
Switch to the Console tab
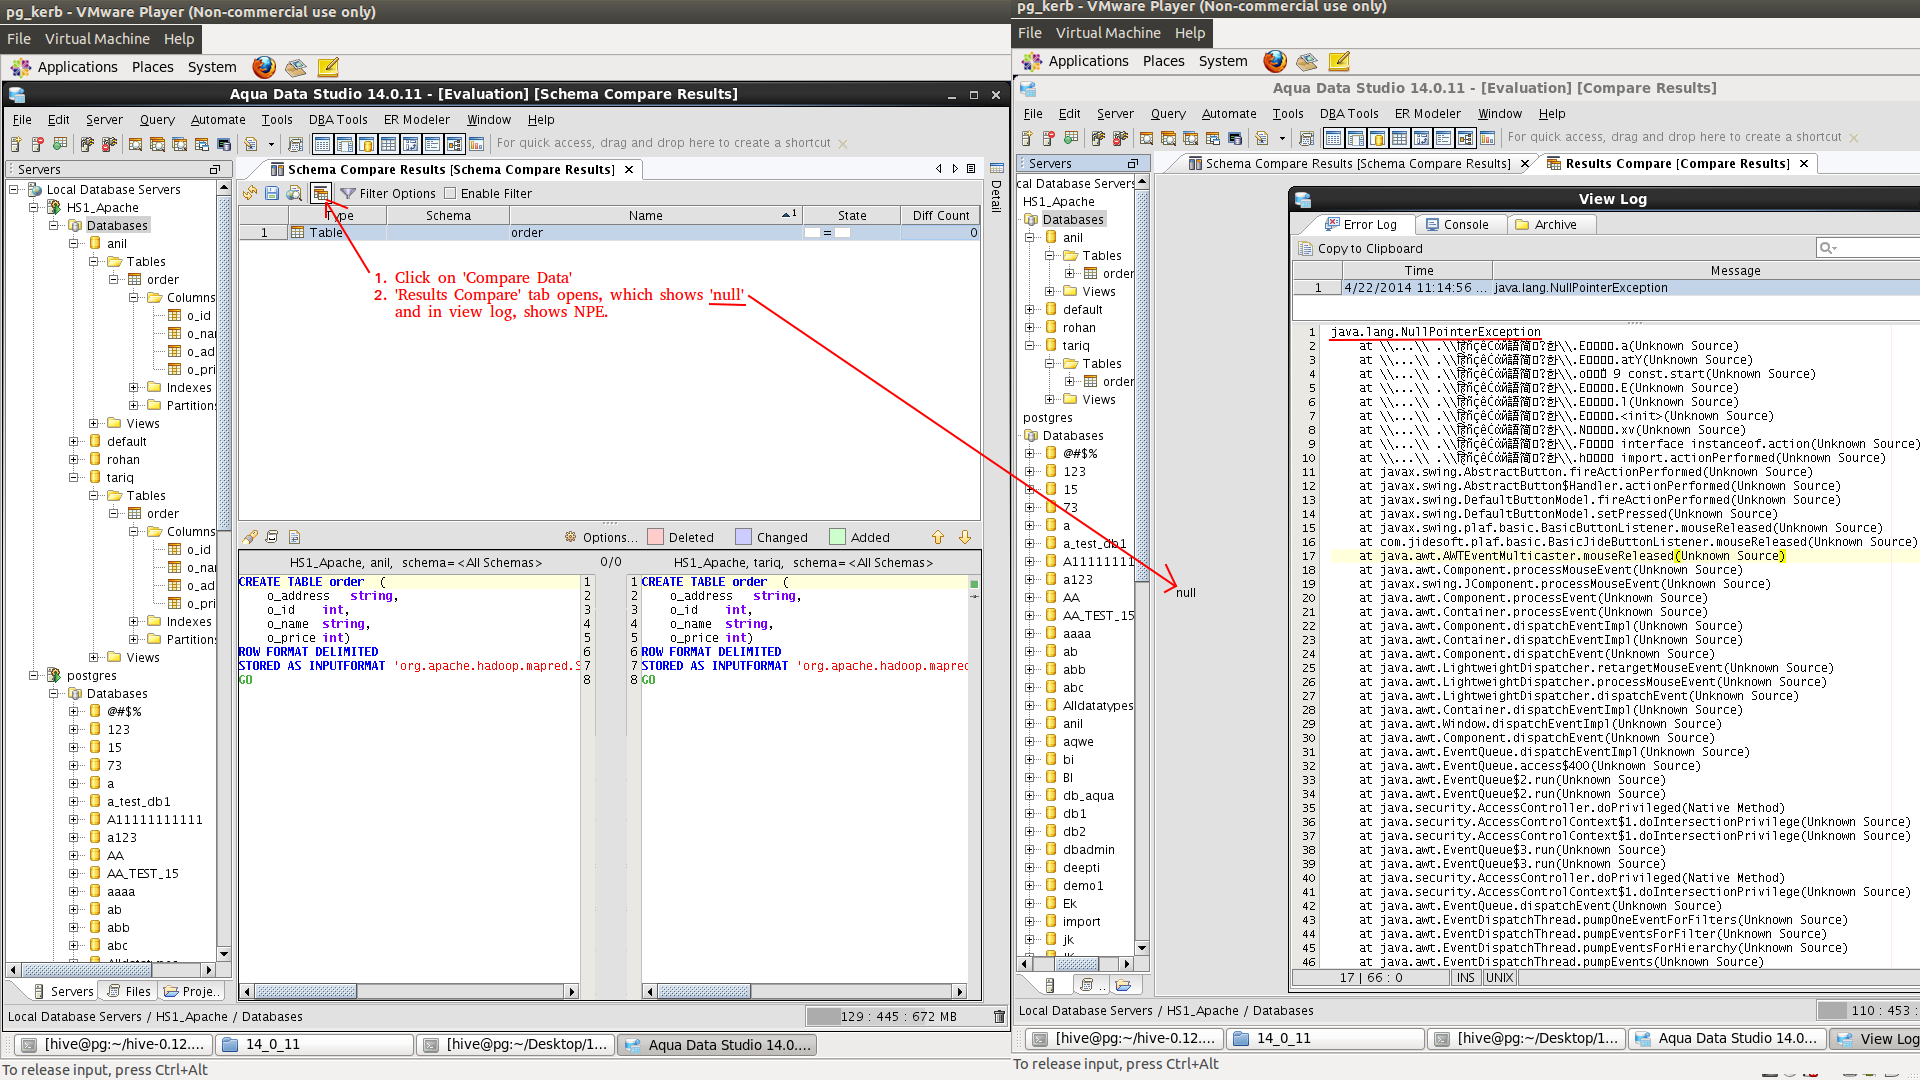(1456, 224)
